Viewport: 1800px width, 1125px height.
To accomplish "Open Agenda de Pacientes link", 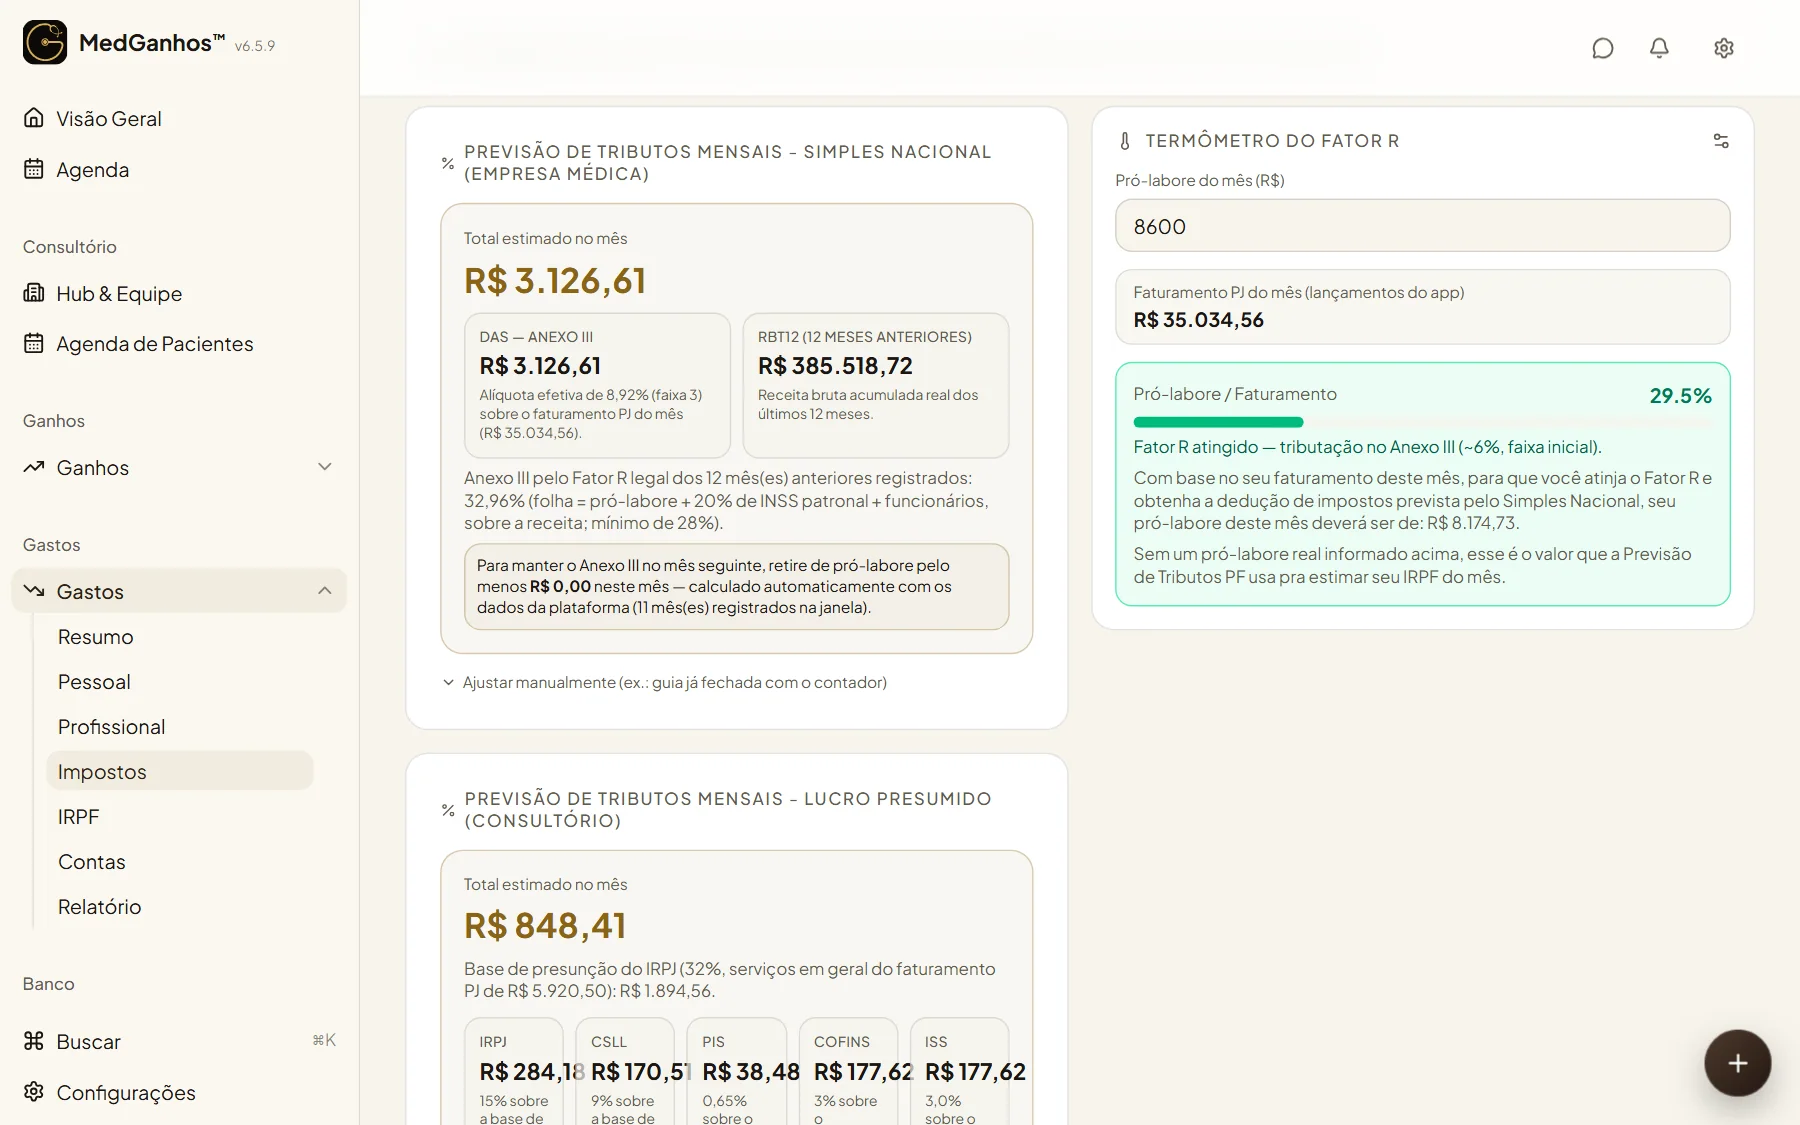I will 155,344.
